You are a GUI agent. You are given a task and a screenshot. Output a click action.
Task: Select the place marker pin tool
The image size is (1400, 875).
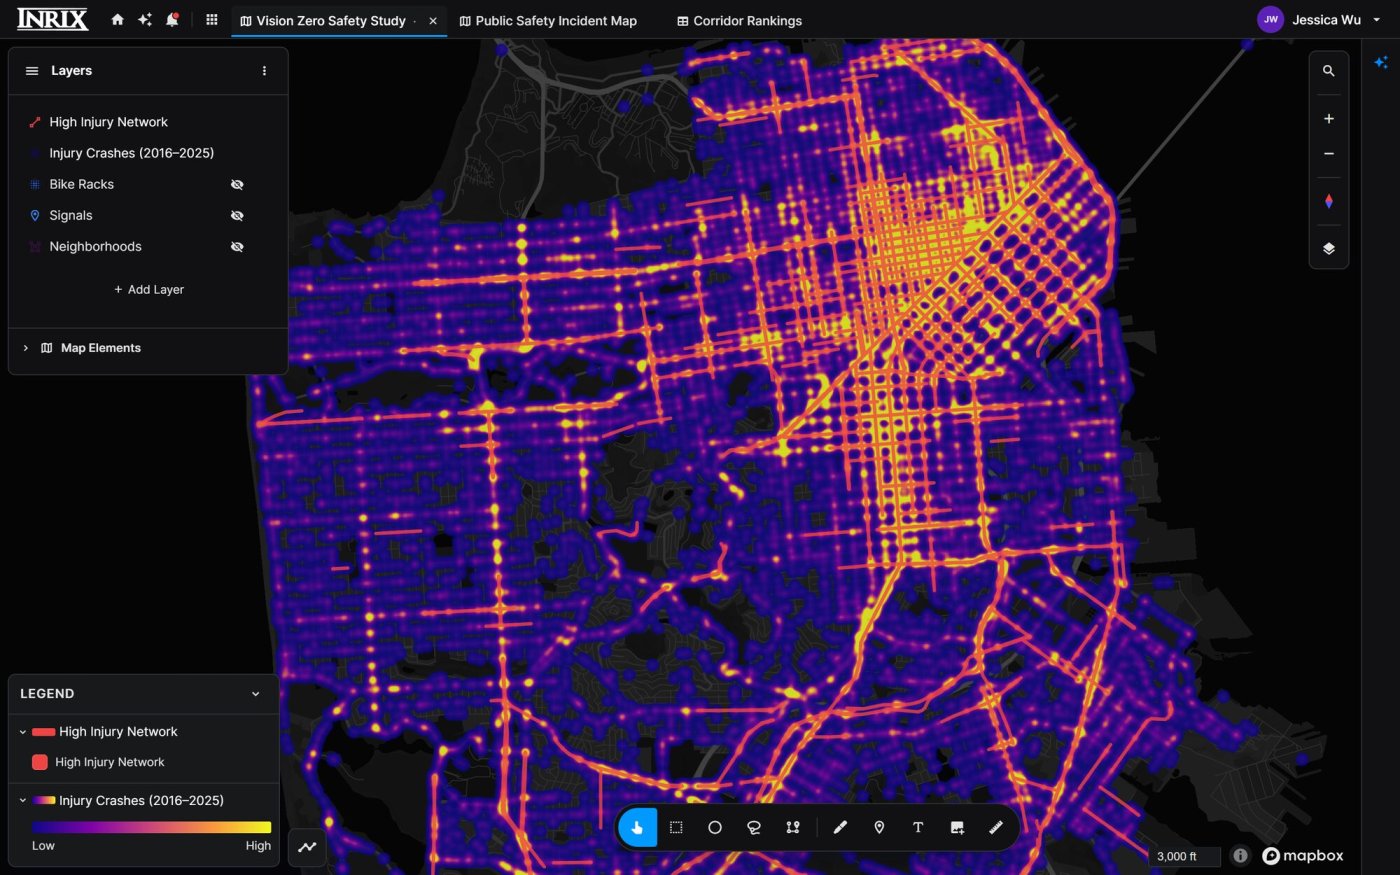click(879, 828)
